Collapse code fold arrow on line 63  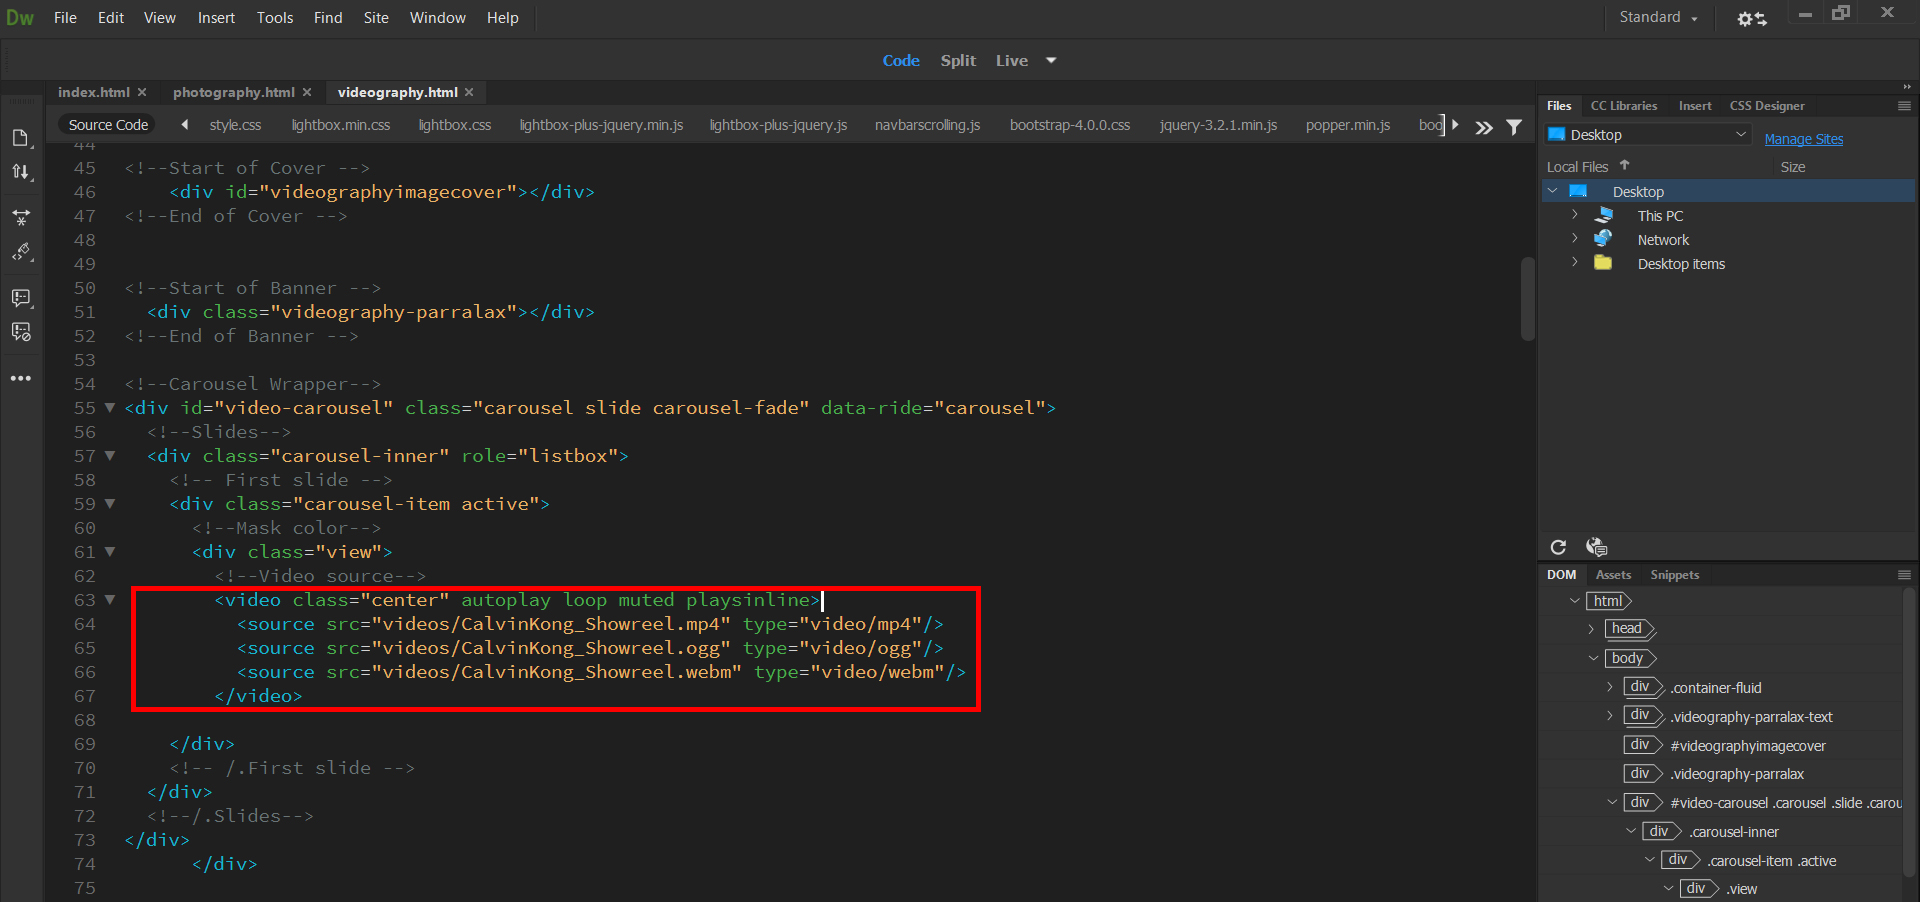(x=110, y=600)
